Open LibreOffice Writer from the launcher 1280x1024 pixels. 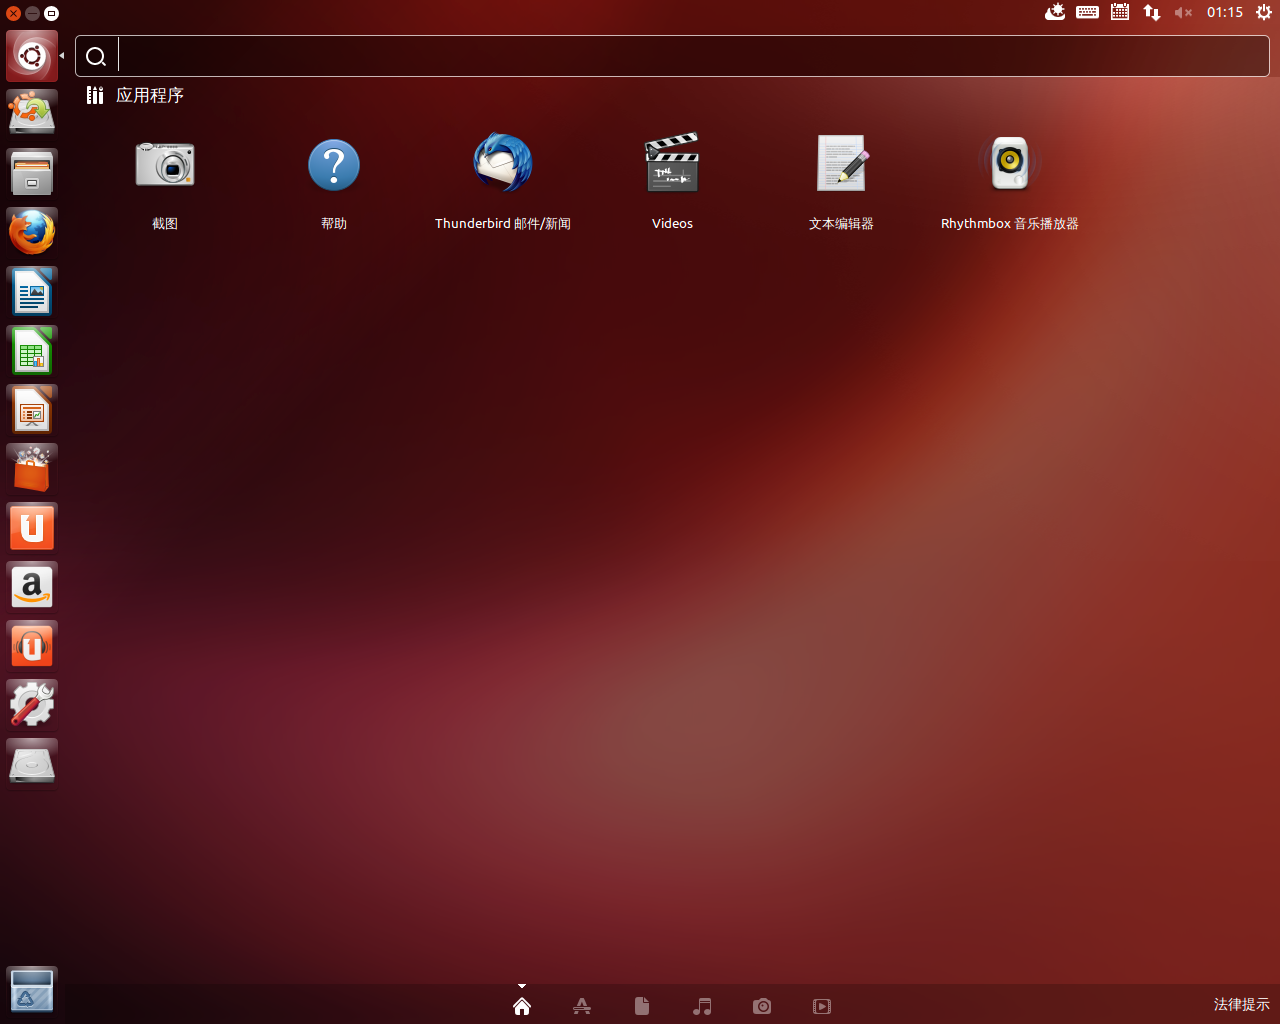pos(32,292)
